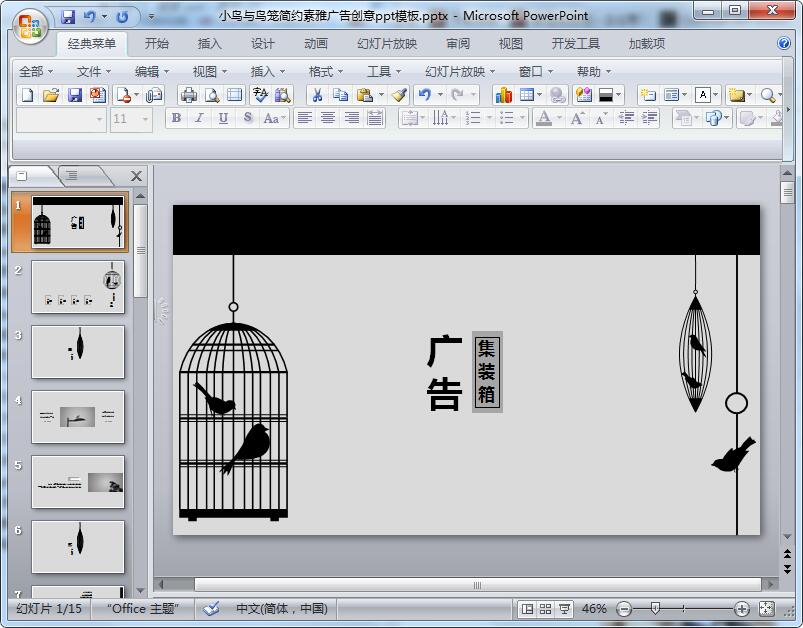
Task: Add a new slide from the toolbar
Action: [648, 95]
